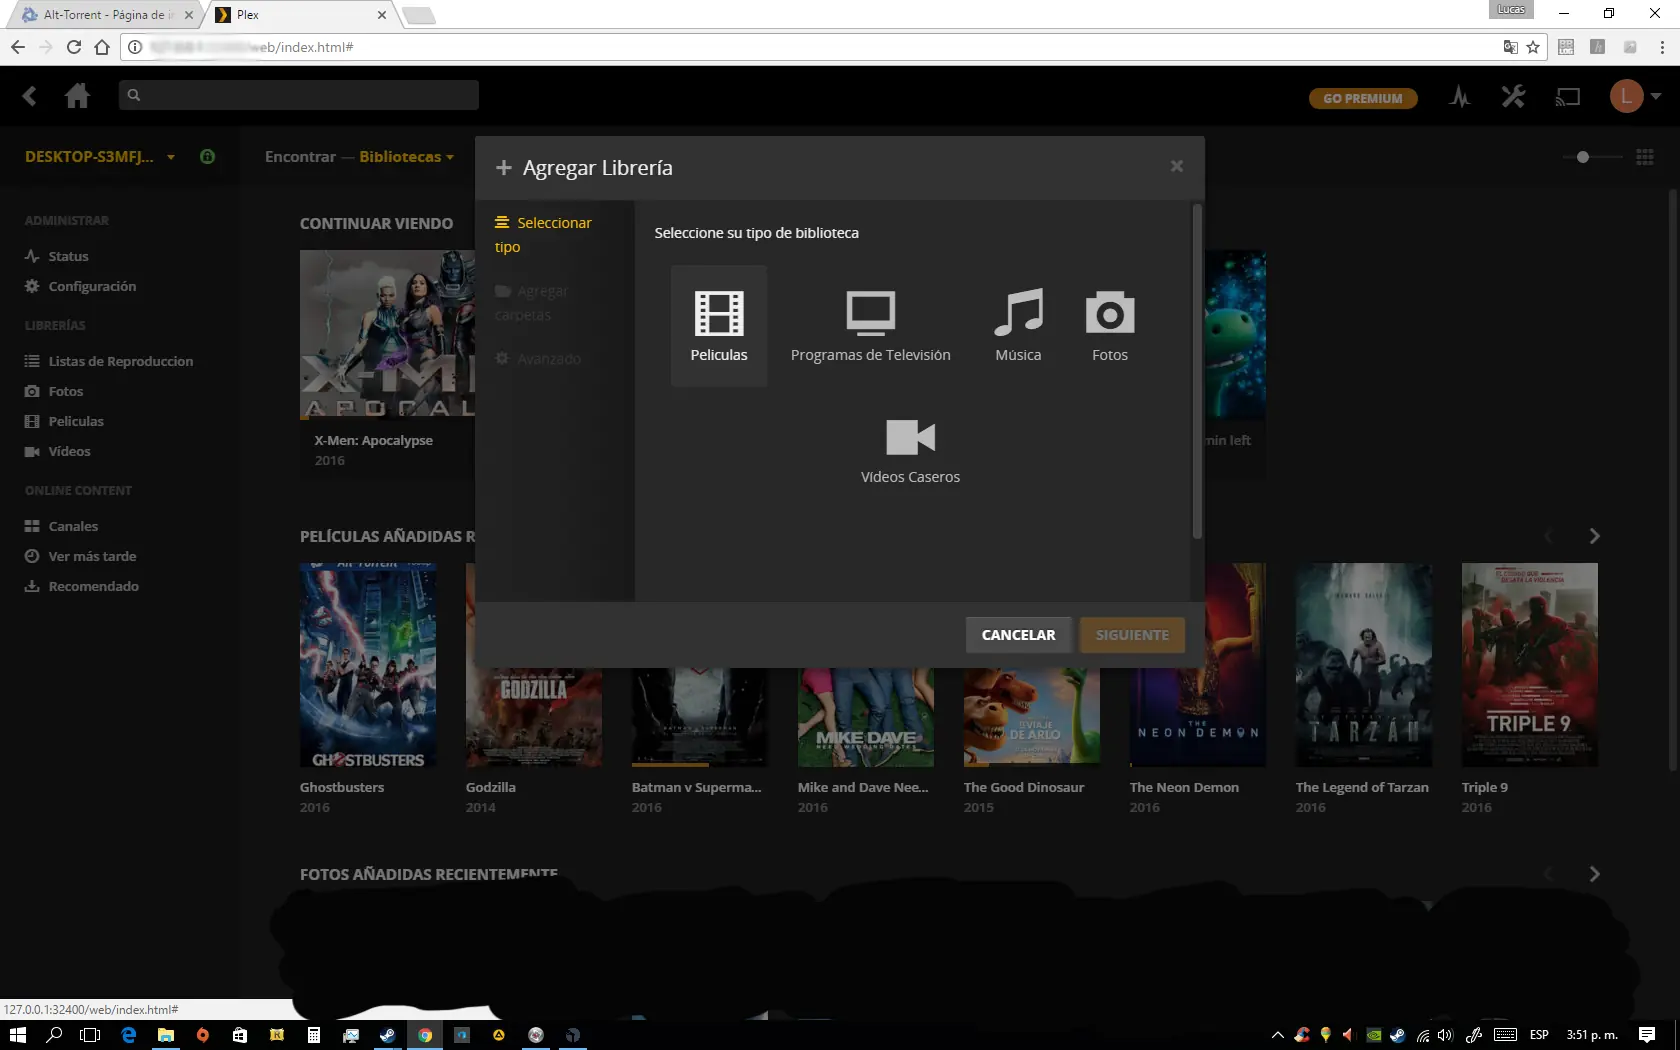Show next recently added movies arrow
The image size is (1680, 1050).
1594,536
